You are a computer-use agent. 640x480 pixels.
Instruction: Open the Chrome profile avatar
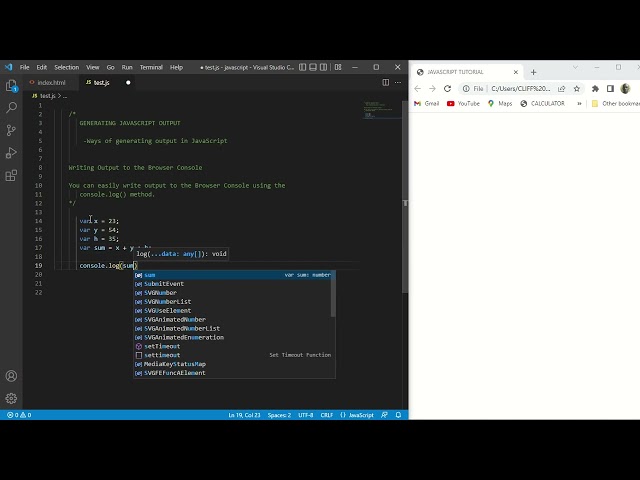point(625,89)
